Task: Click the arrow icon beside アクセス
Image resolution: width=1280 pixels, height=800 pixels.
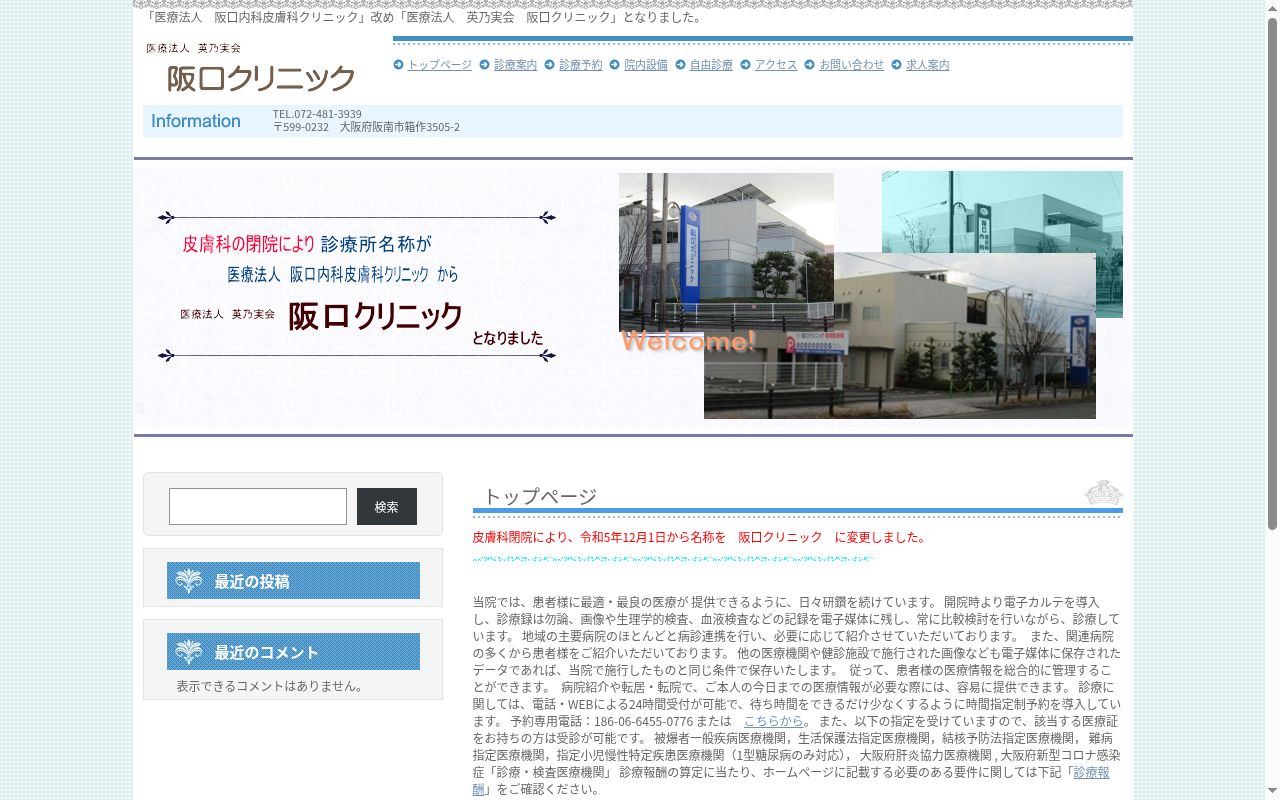Action: [x=745, y=65]
